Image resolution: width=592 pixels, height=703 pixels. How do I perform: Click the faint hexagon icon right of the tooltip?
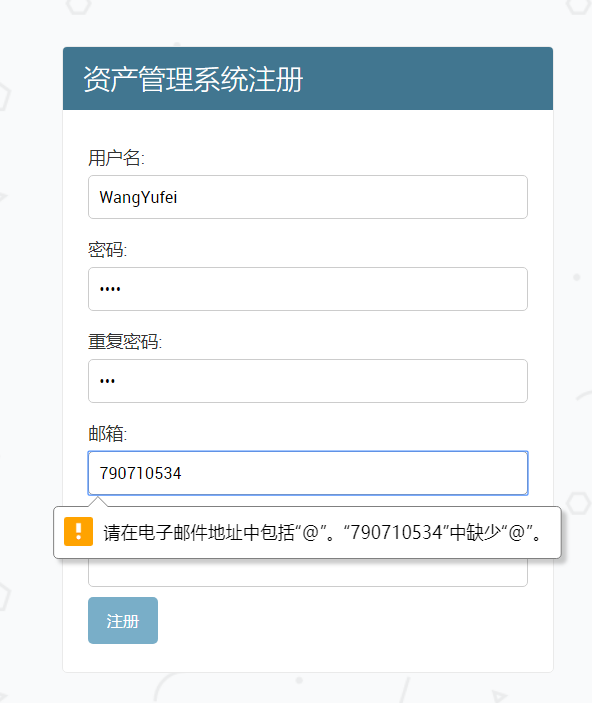pyautogui.click(x=579, y=503)
